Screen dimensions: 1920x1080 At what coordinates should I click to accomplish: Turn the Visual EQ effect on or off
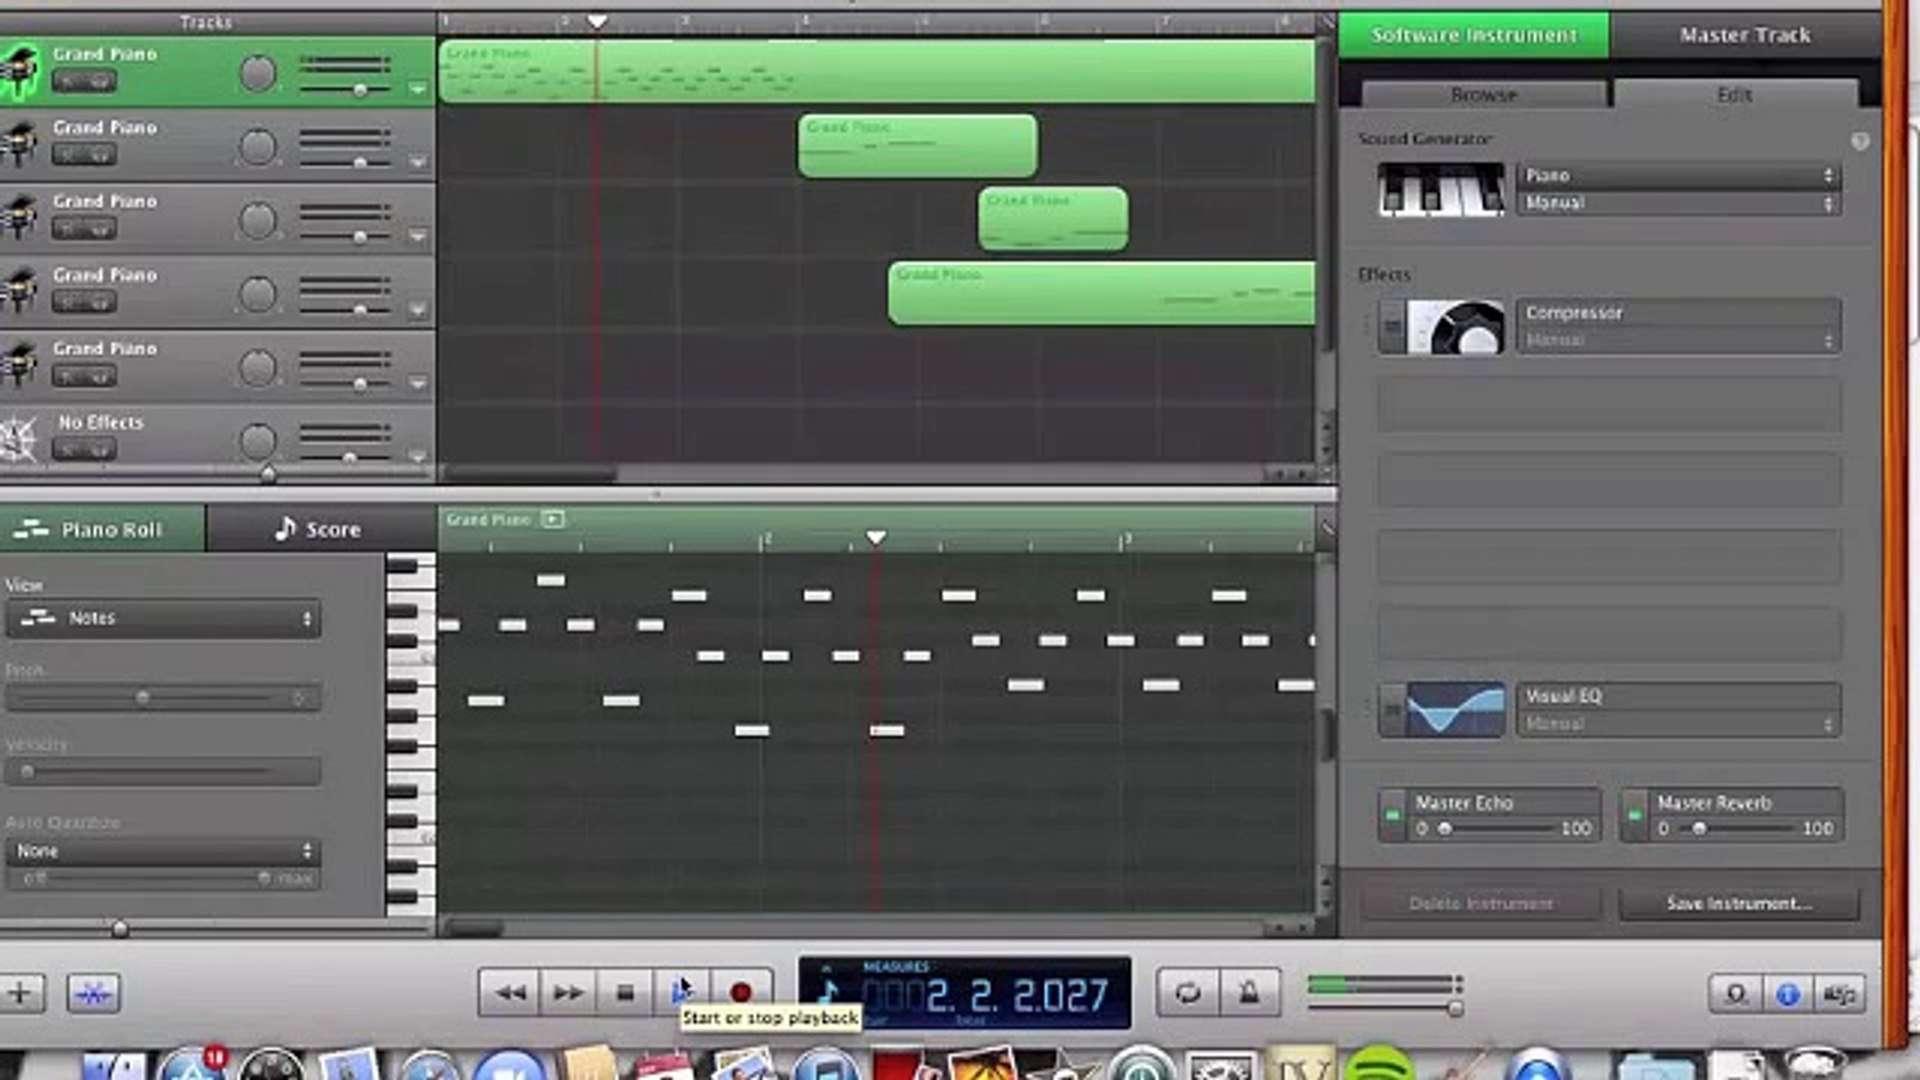pyautogui.click(x=1391, y=711)
